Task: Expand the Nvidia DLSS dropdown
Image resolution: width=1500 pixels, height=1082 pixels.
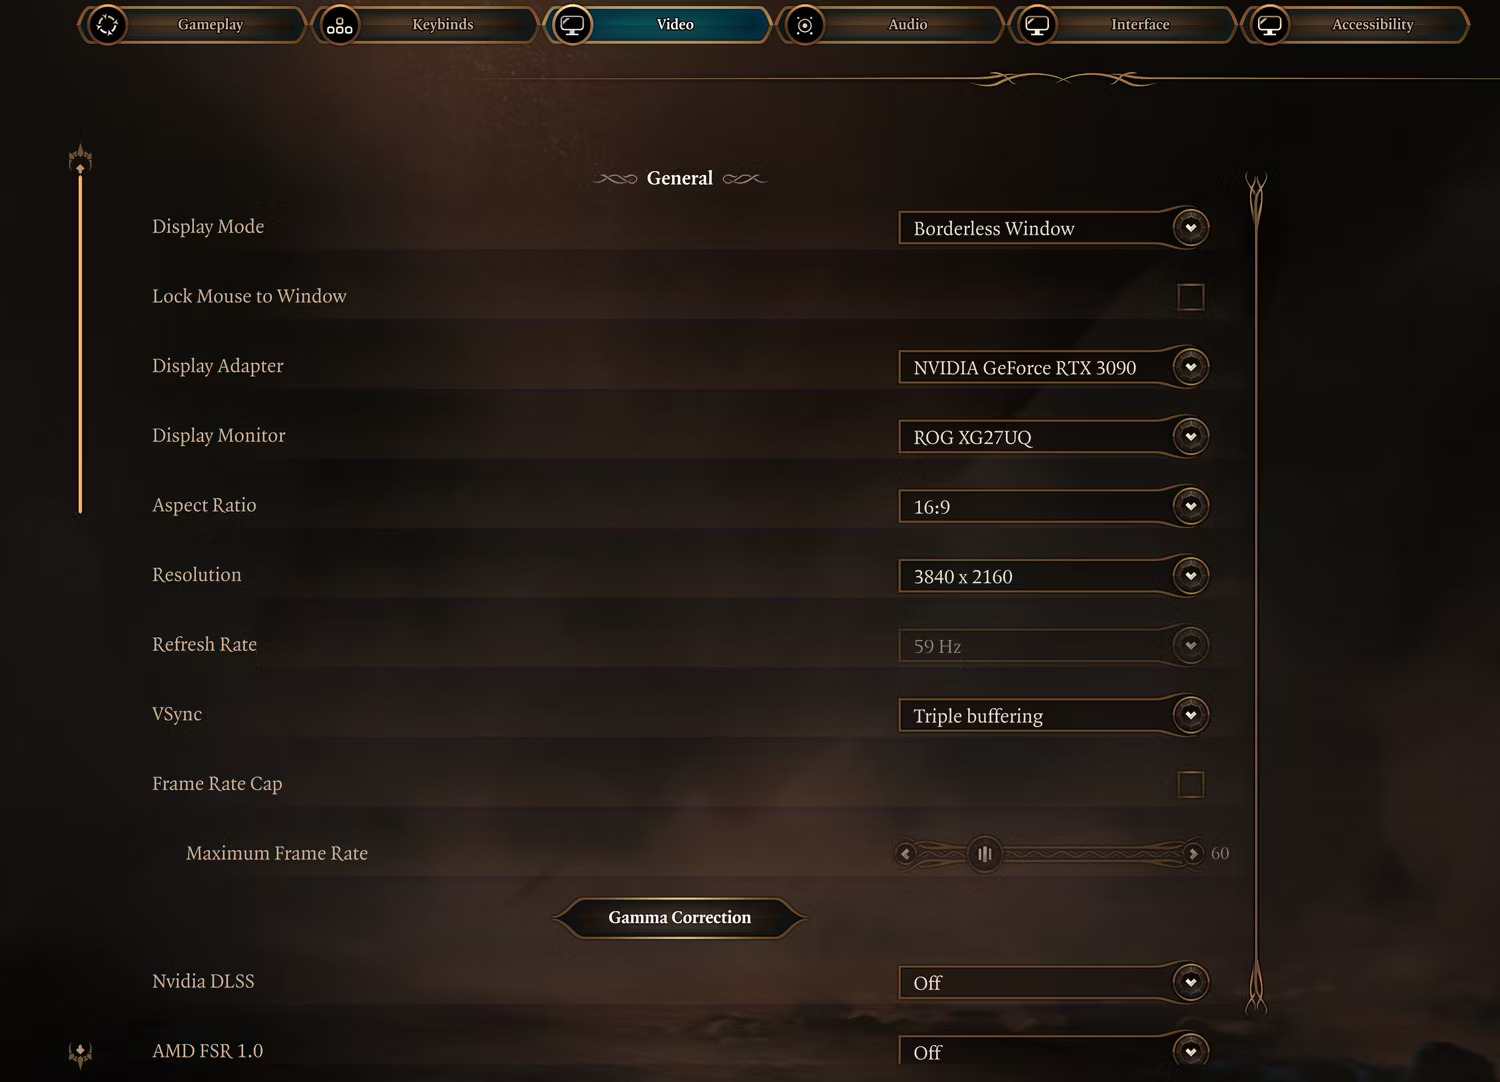Action: tap(1054, 983)
